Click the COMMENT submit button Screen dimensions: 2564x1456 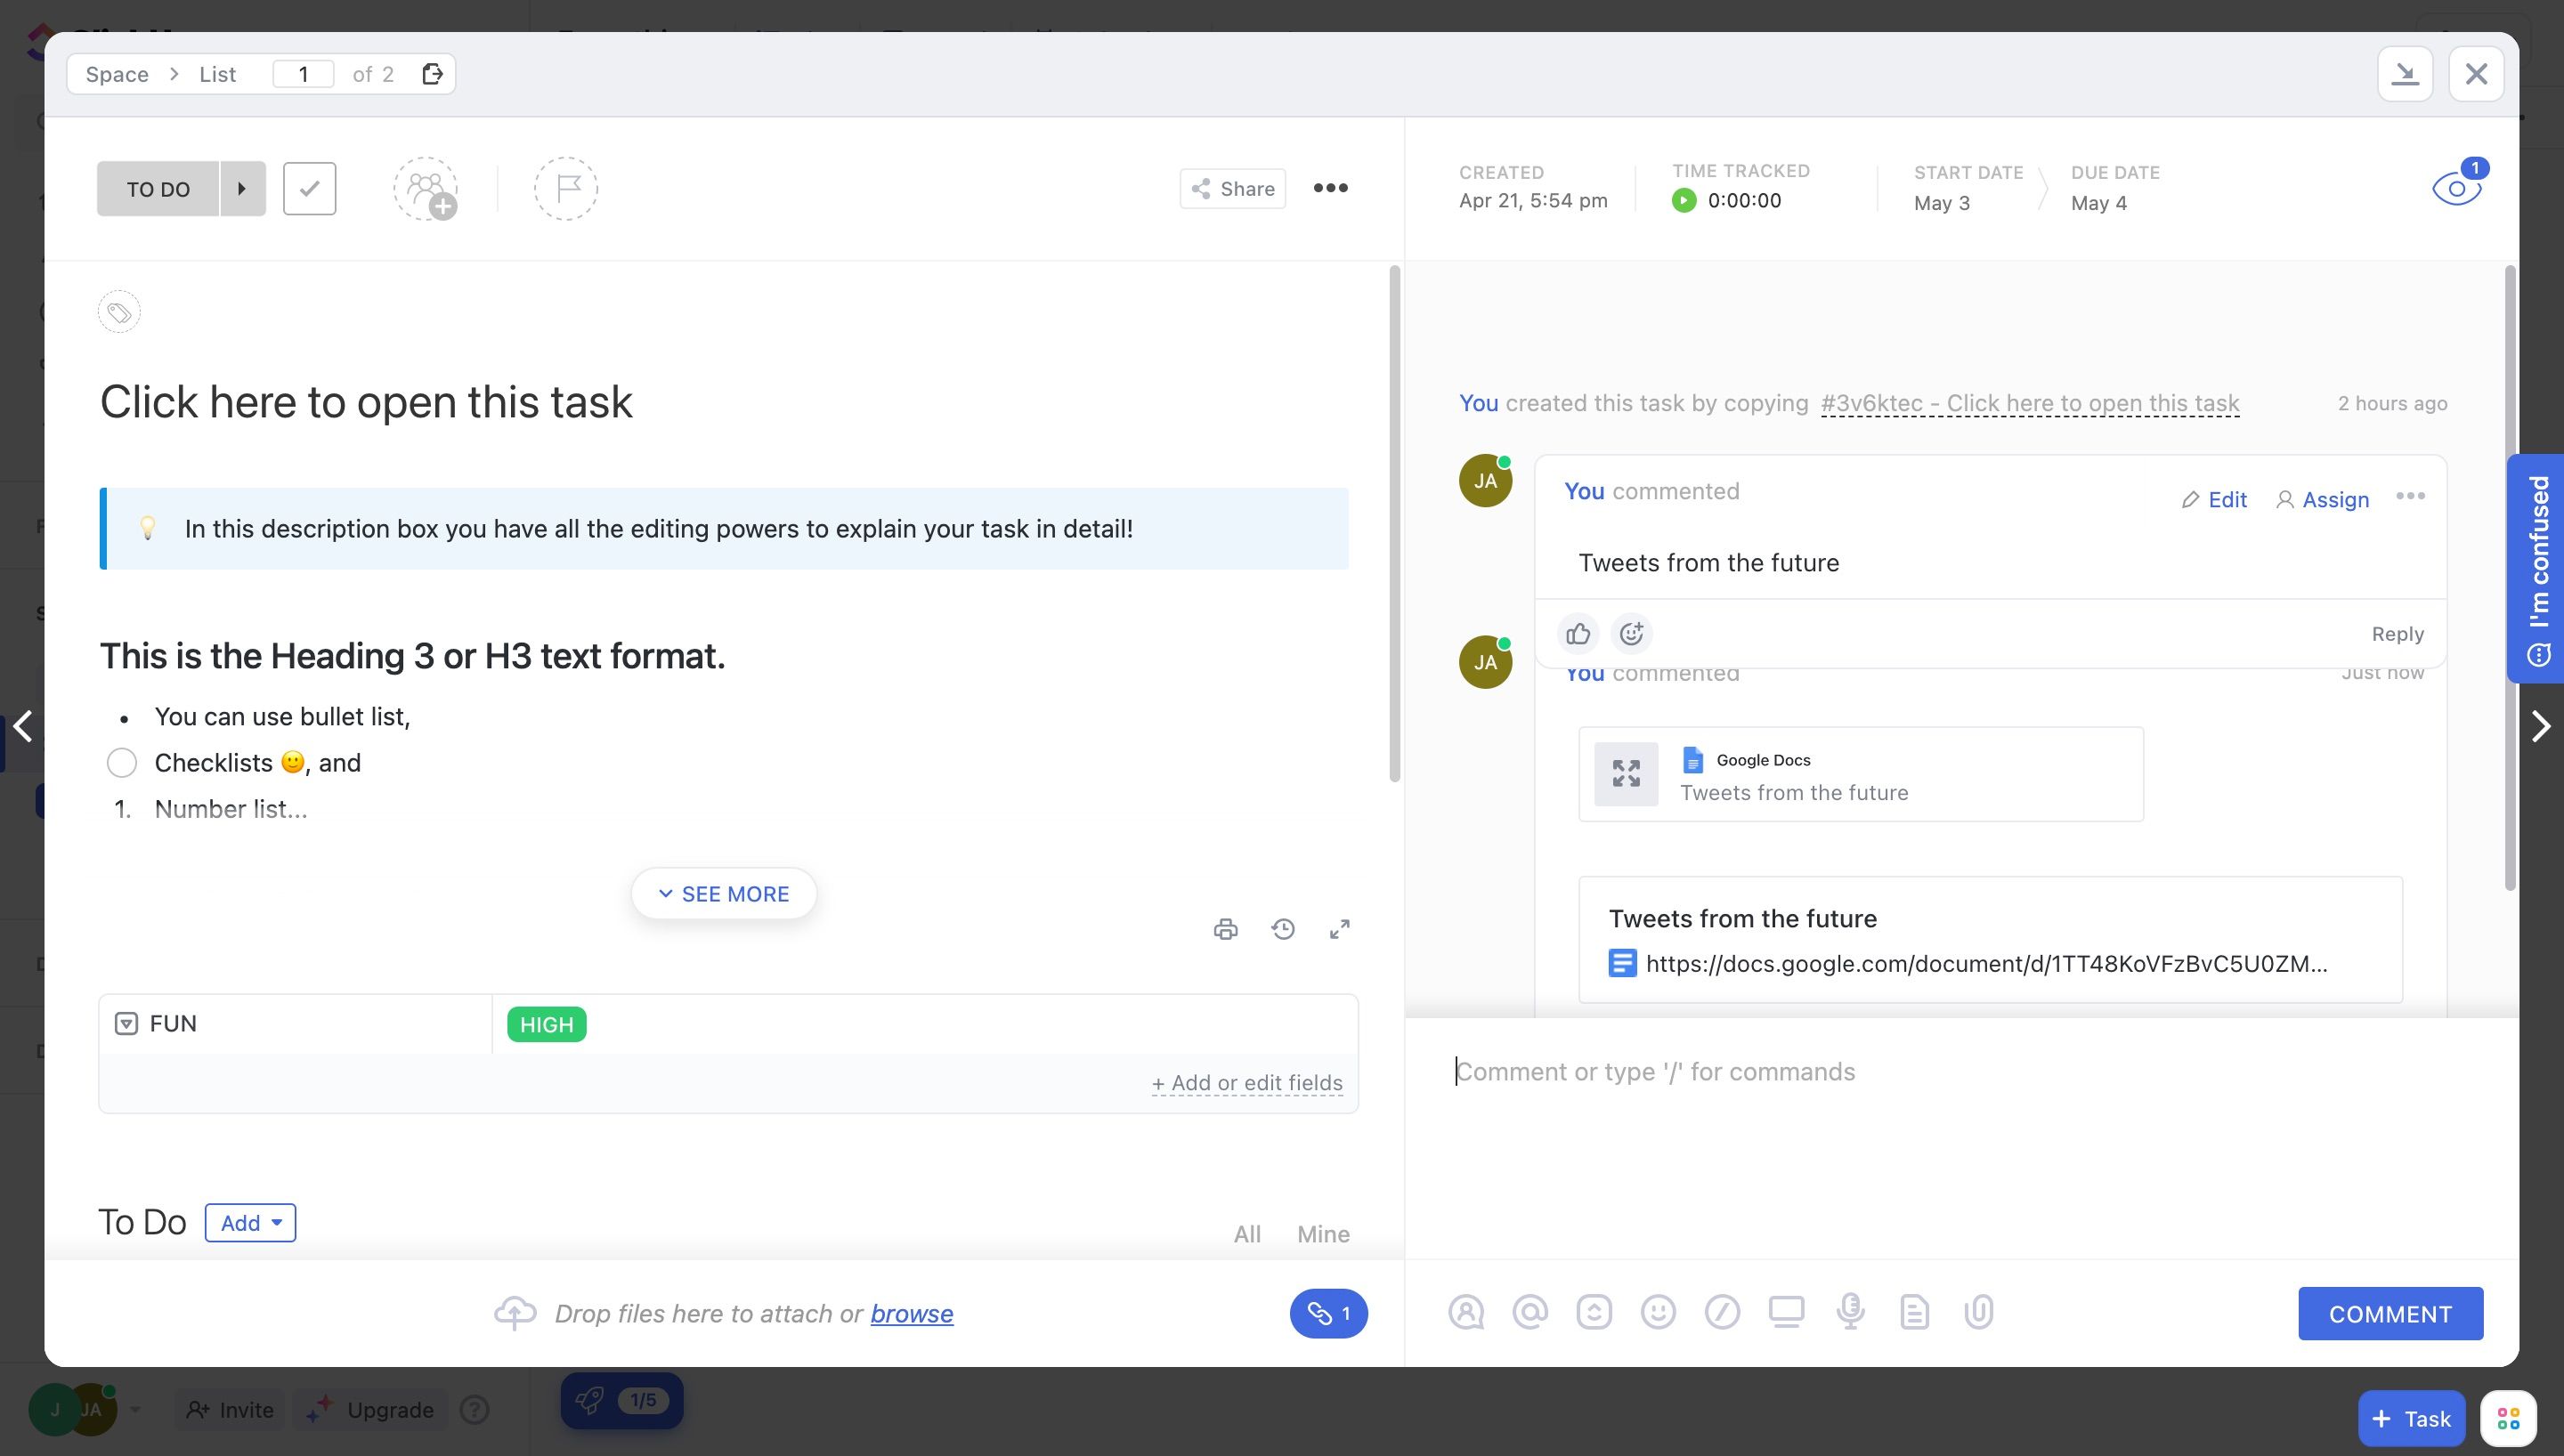coord(2390,1312)
